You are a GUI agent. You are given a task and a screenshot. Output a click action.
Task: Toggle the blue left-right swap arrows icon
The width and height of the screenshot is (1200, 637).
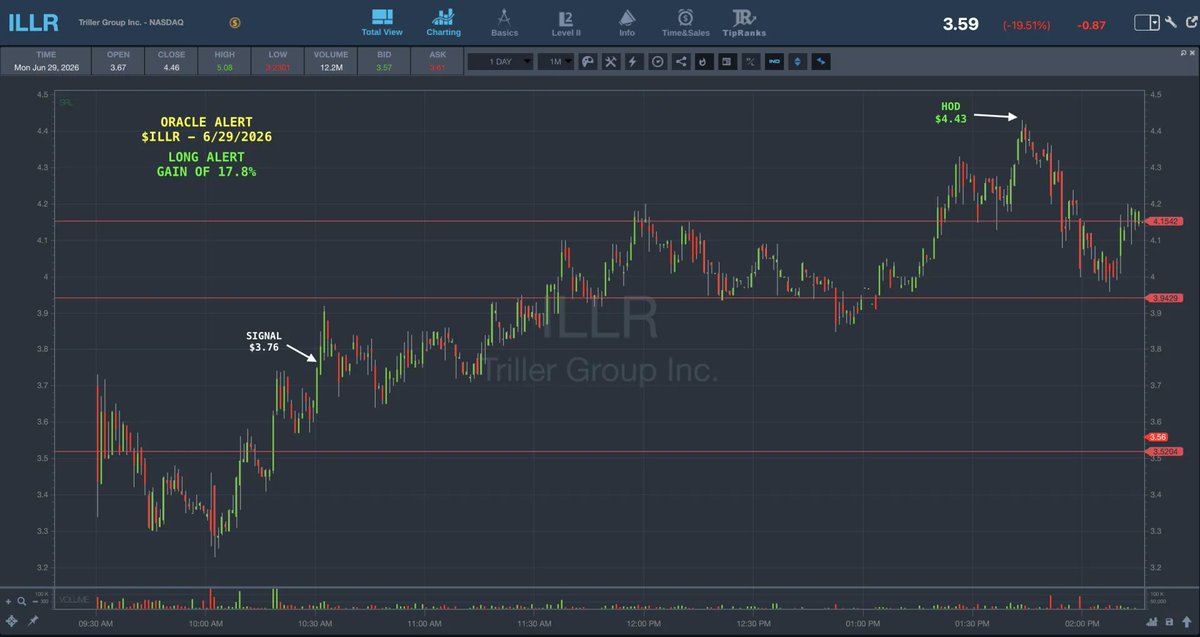821,62
